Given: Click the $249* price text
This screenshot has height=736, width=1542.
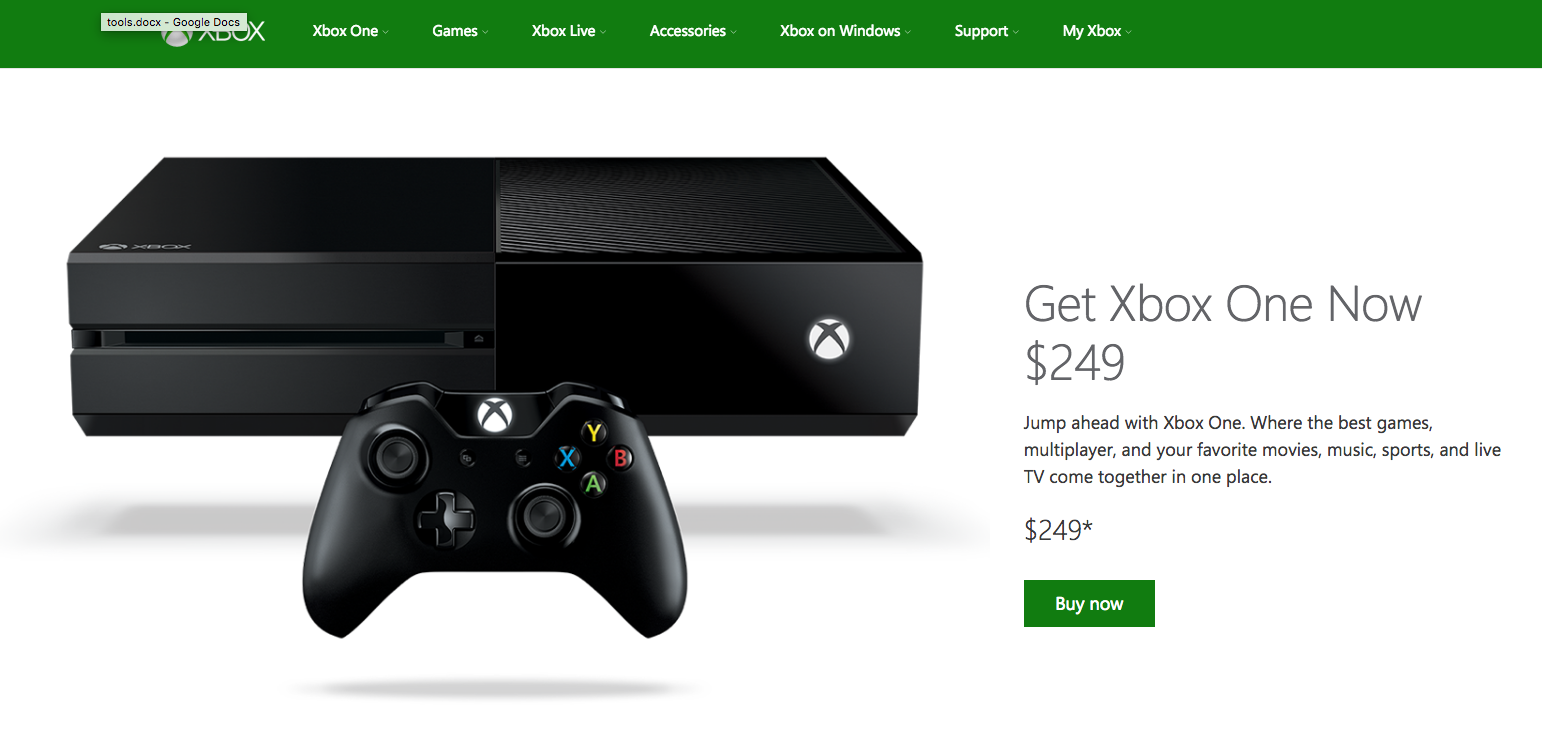Looking at the screenshot, I should click(x=1058, y=530).
